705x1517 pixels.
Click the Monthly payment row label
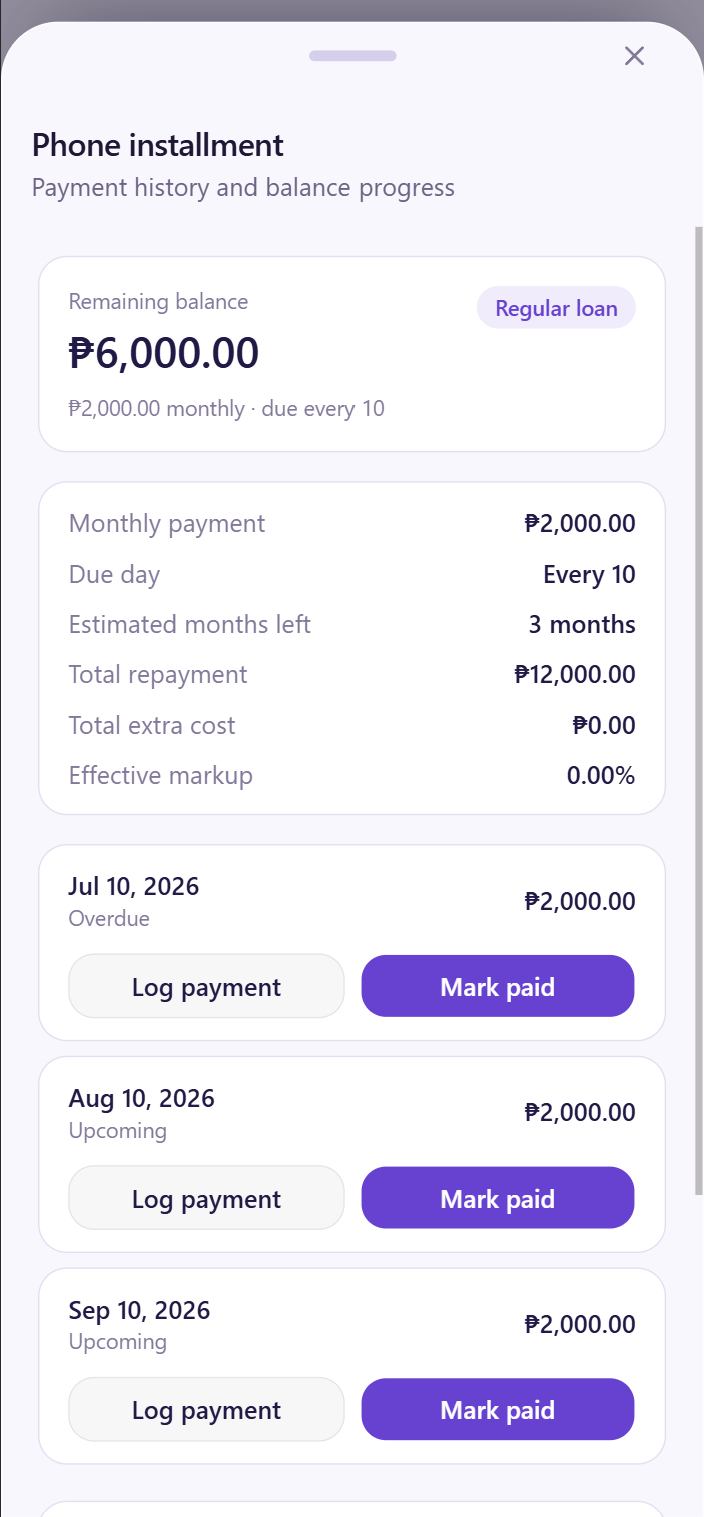(x=167, y=523)
